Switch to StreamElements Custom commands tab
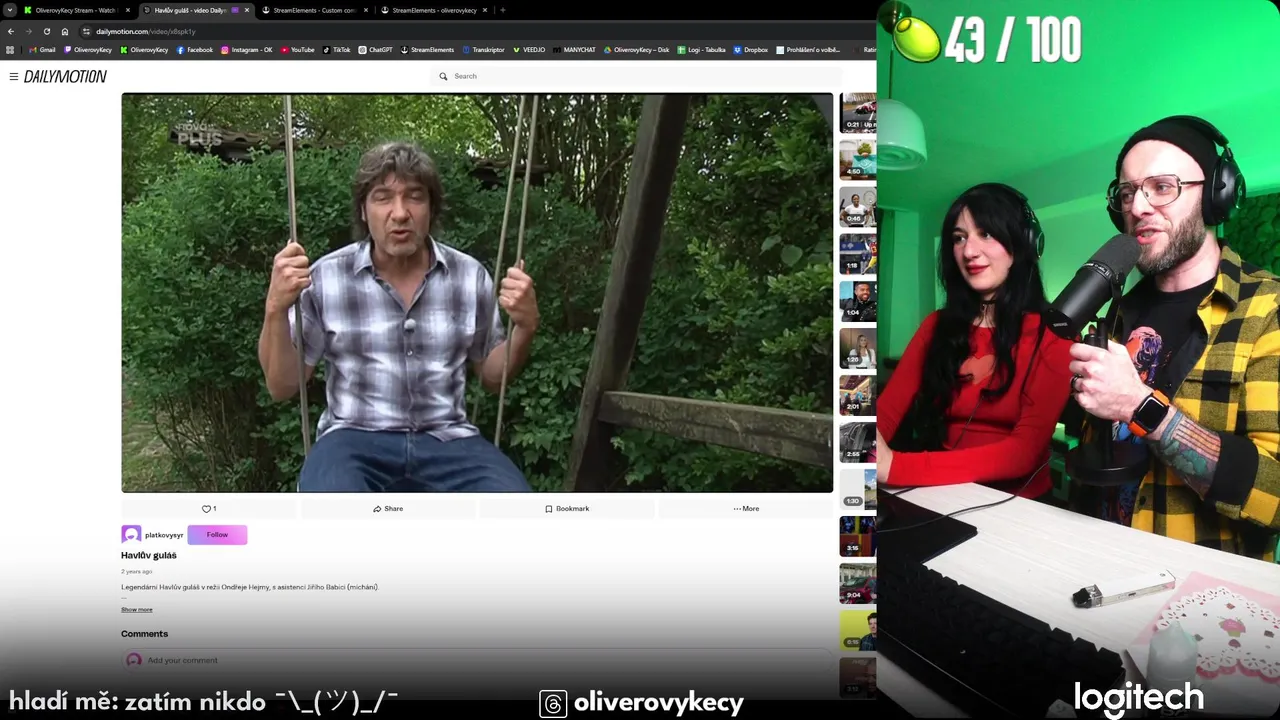Viewport: 1280px width, 720px height. [x=315, y=10]
